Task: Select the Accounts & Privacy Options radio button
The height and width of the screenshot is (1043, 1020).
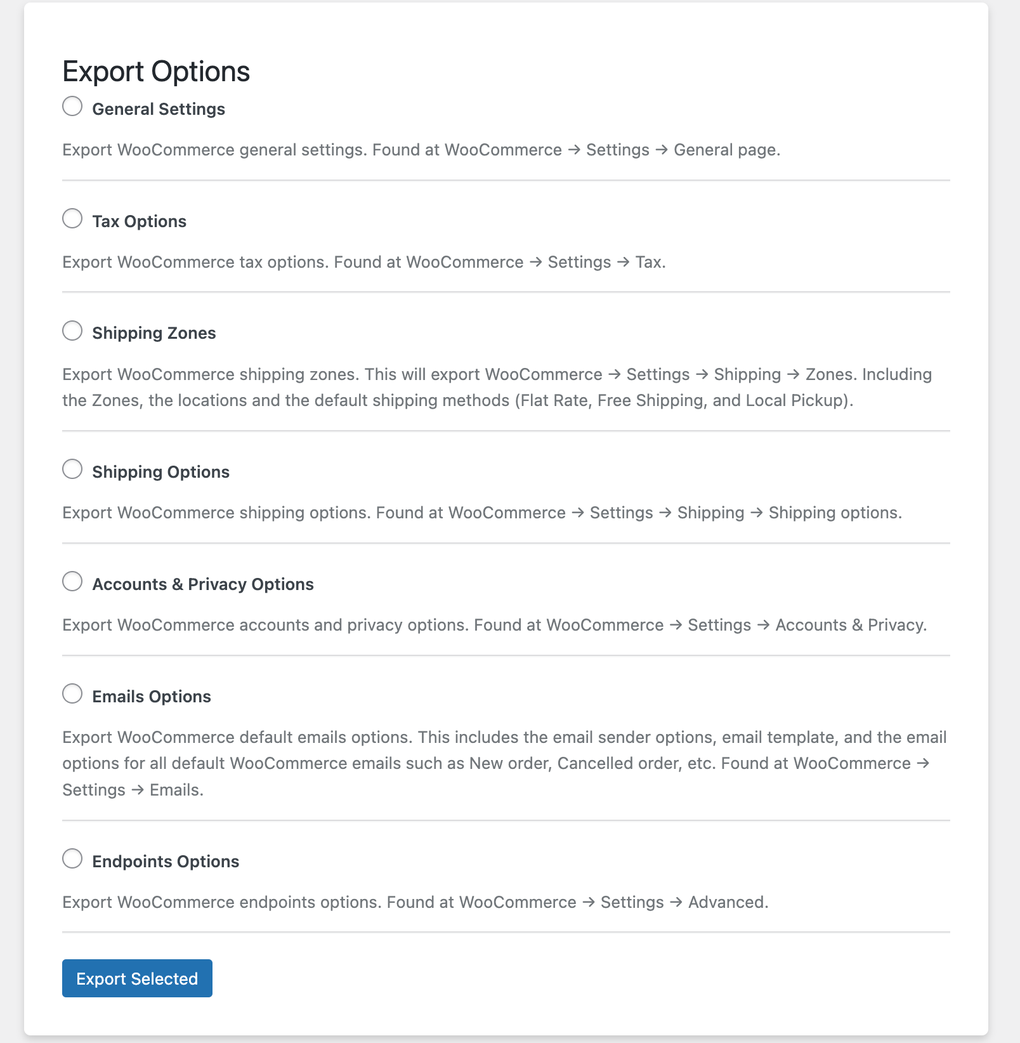Action: pos(72,581)
